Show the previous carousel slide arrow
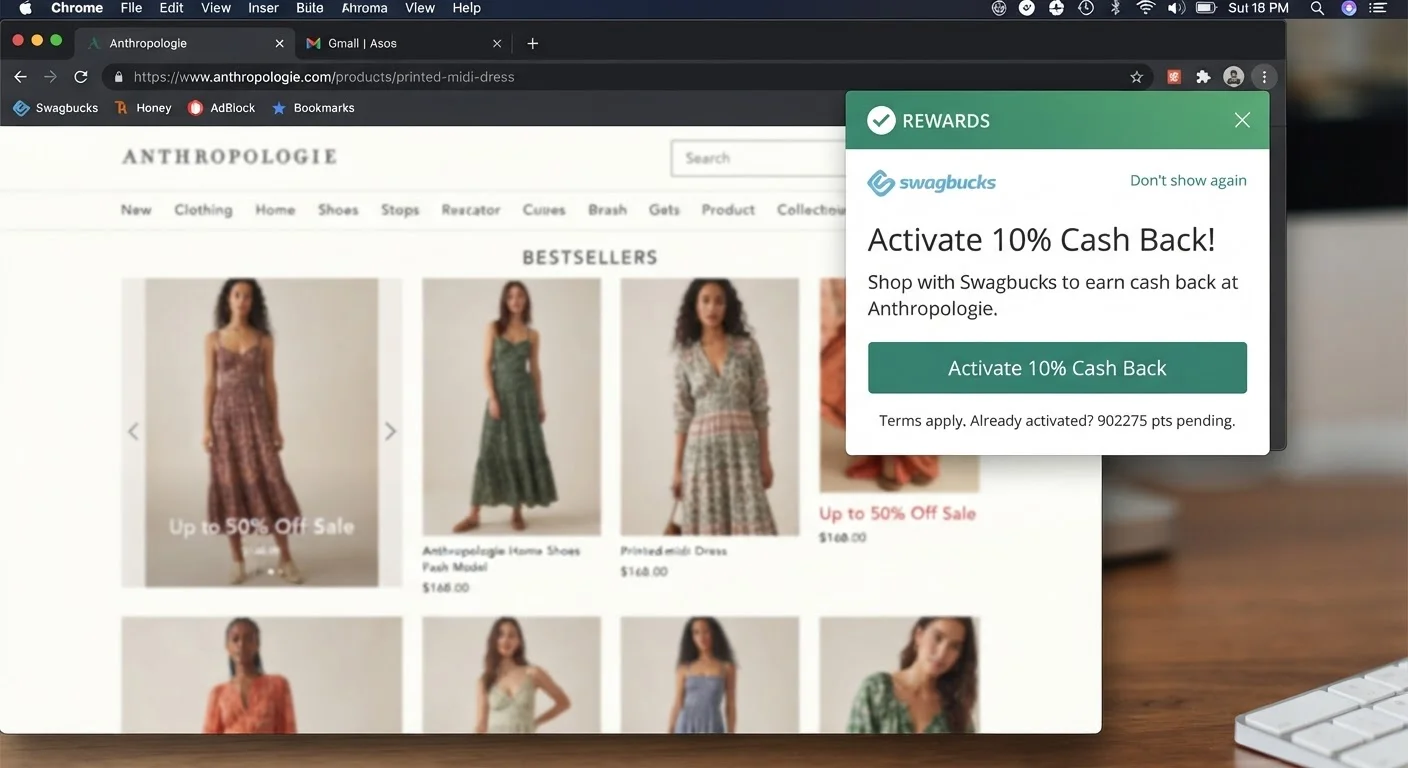 coord(133,431)
